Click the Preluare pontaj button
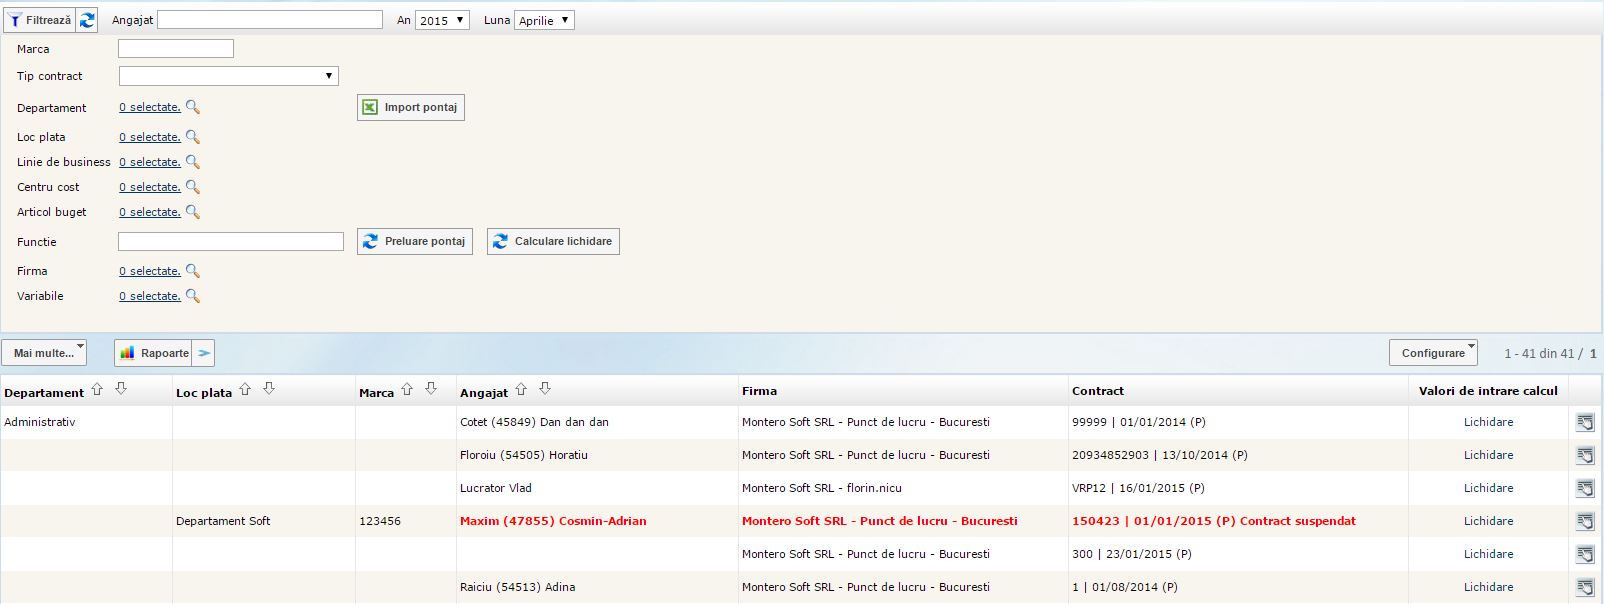 coord(414,241)
